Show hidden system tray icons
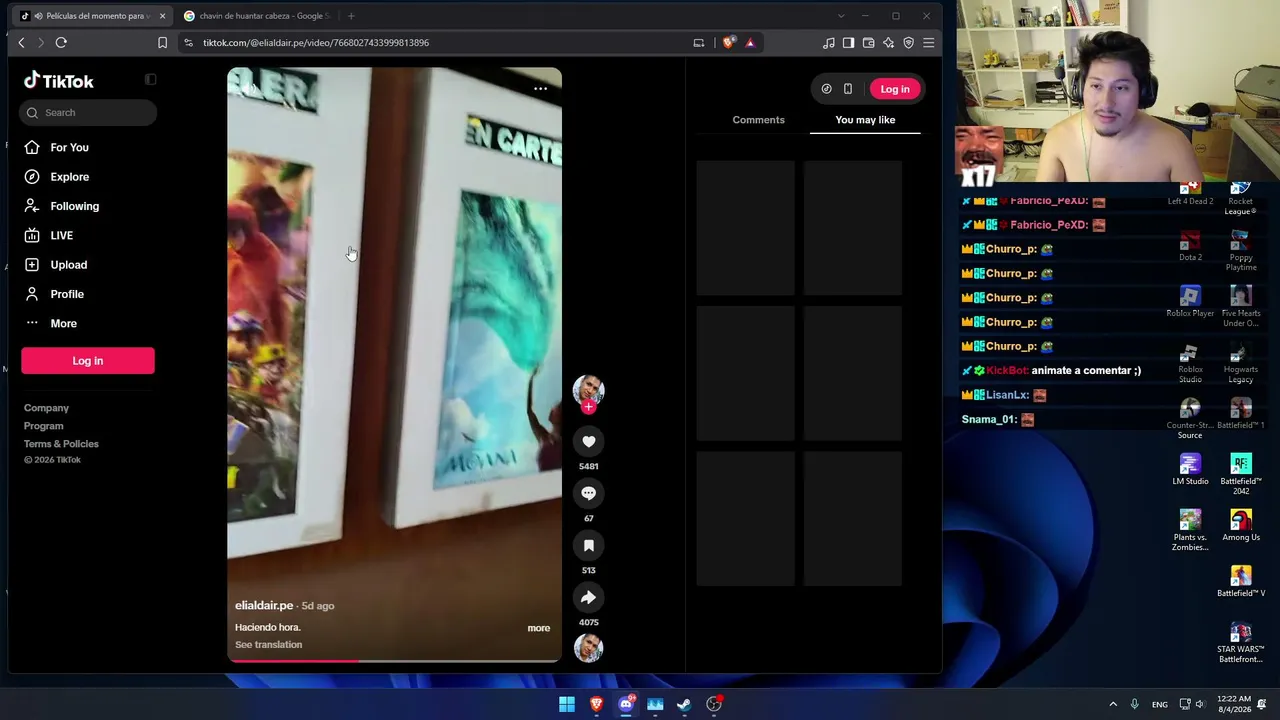 click(x=1113, y=704)
